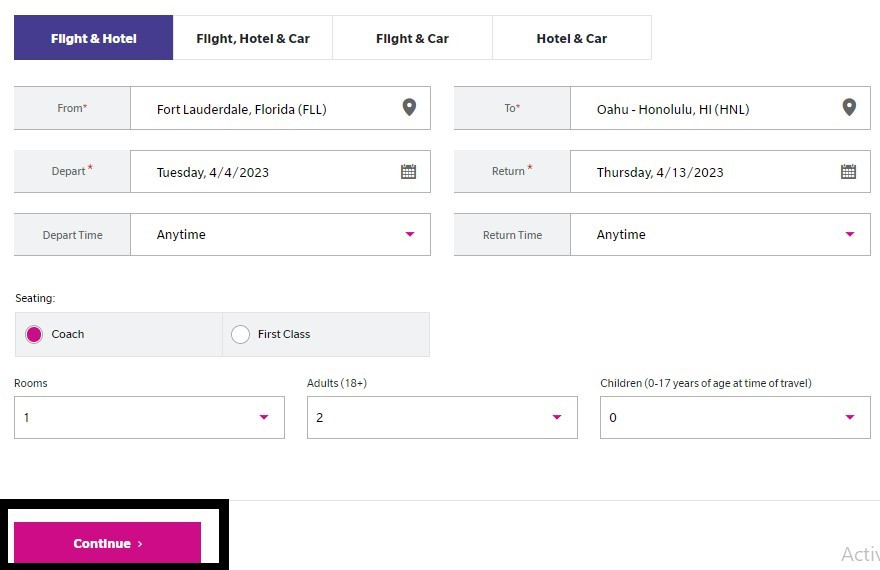Image resolution: width=880 pixels, height=570 pixels.
Task: Open the Rooms dropdown
Action: tap(149, 417)
